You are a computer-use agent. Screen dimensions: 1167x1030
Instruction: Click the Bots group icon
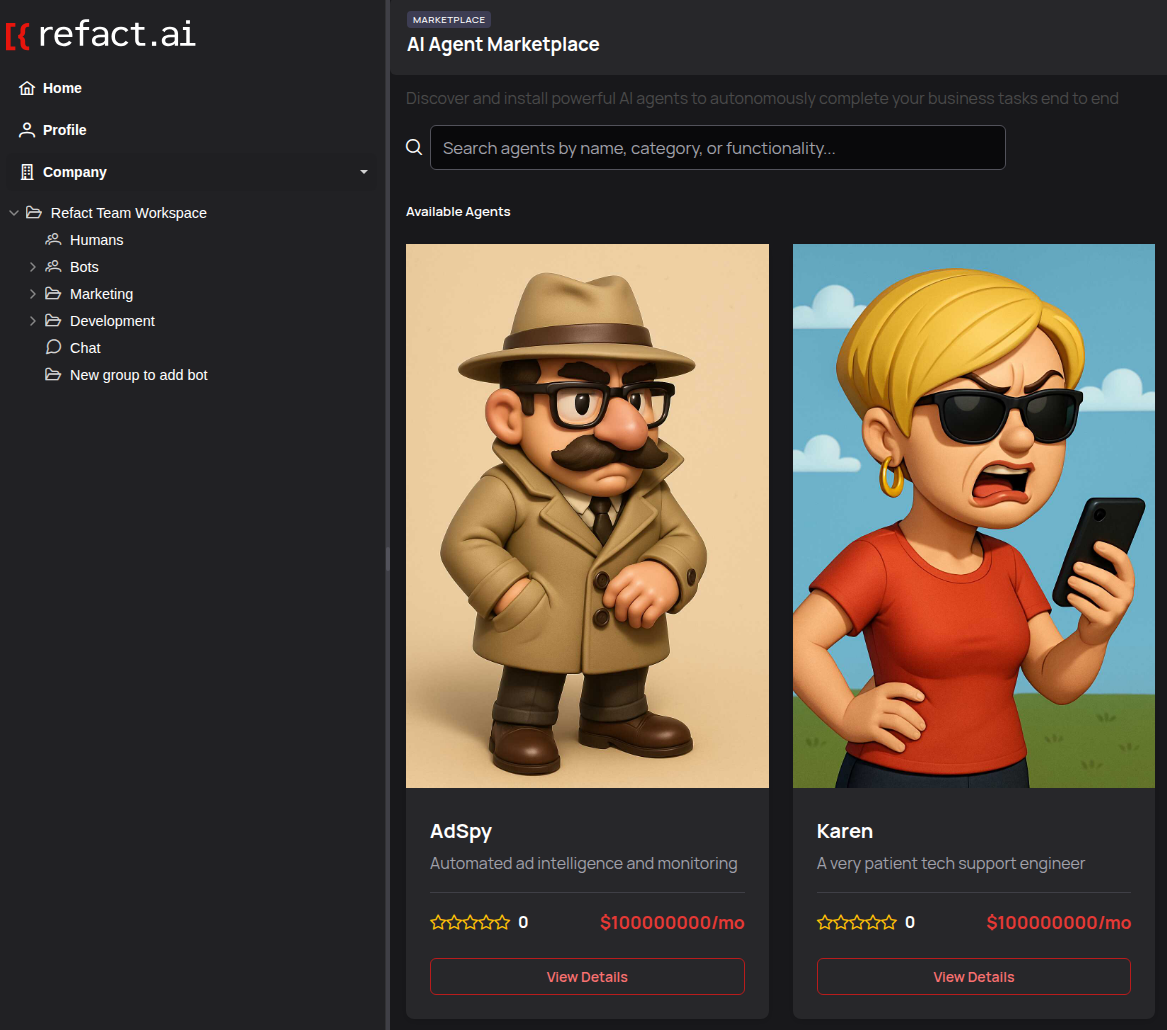(x=52, y=266)
